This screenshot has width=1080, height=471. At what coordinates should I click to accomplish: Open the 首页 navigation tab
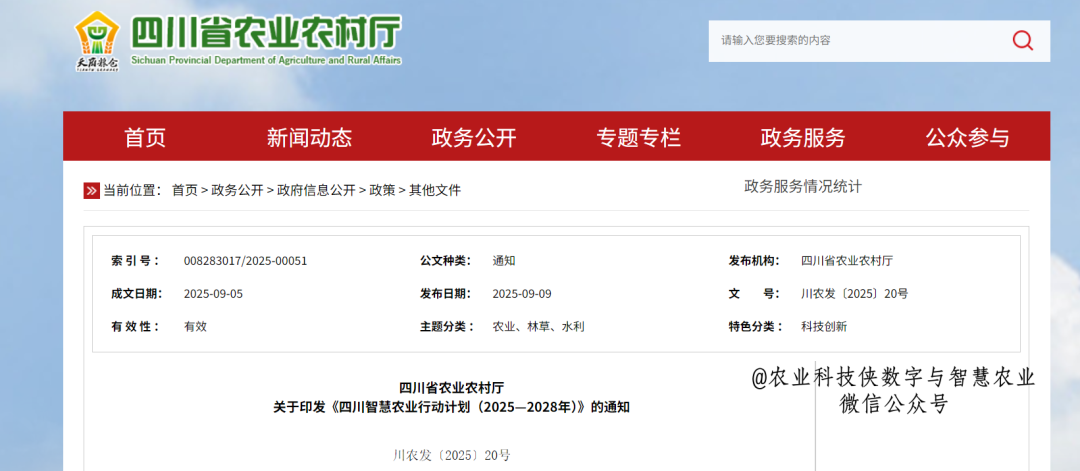point(145,138)
